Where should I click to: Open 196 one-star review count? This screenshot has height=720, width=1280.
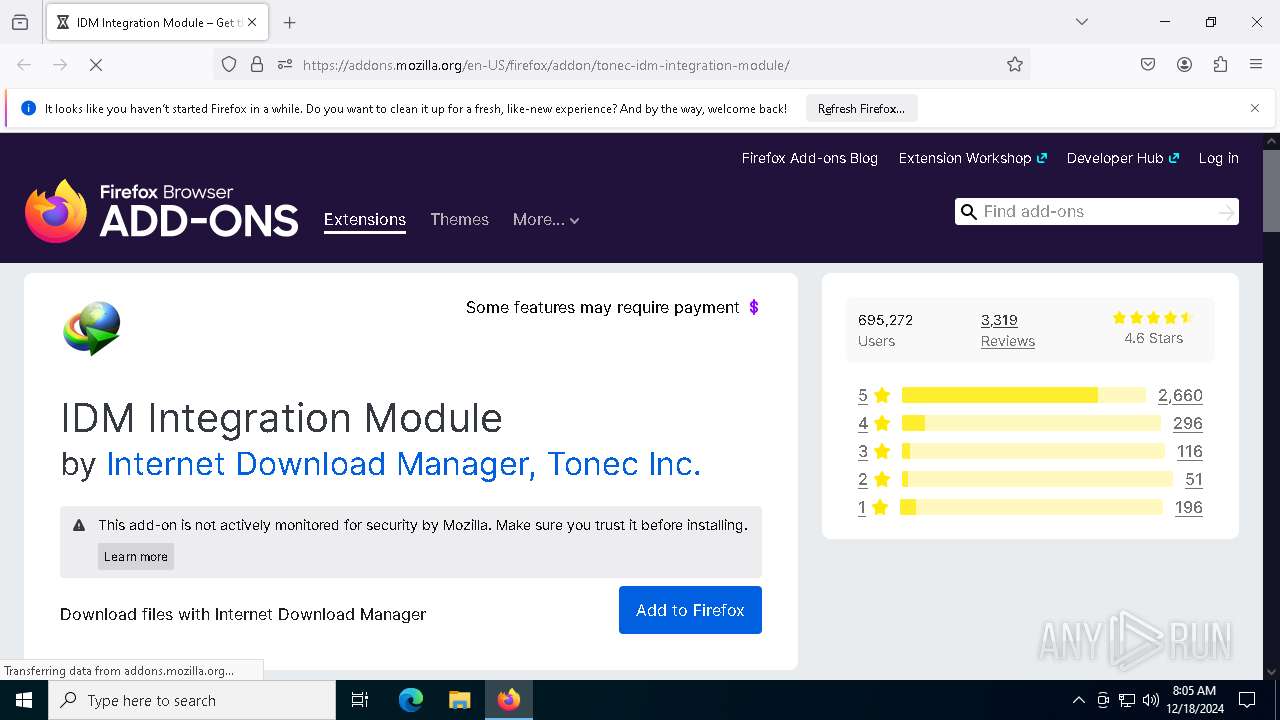(x=1188, y=507)
